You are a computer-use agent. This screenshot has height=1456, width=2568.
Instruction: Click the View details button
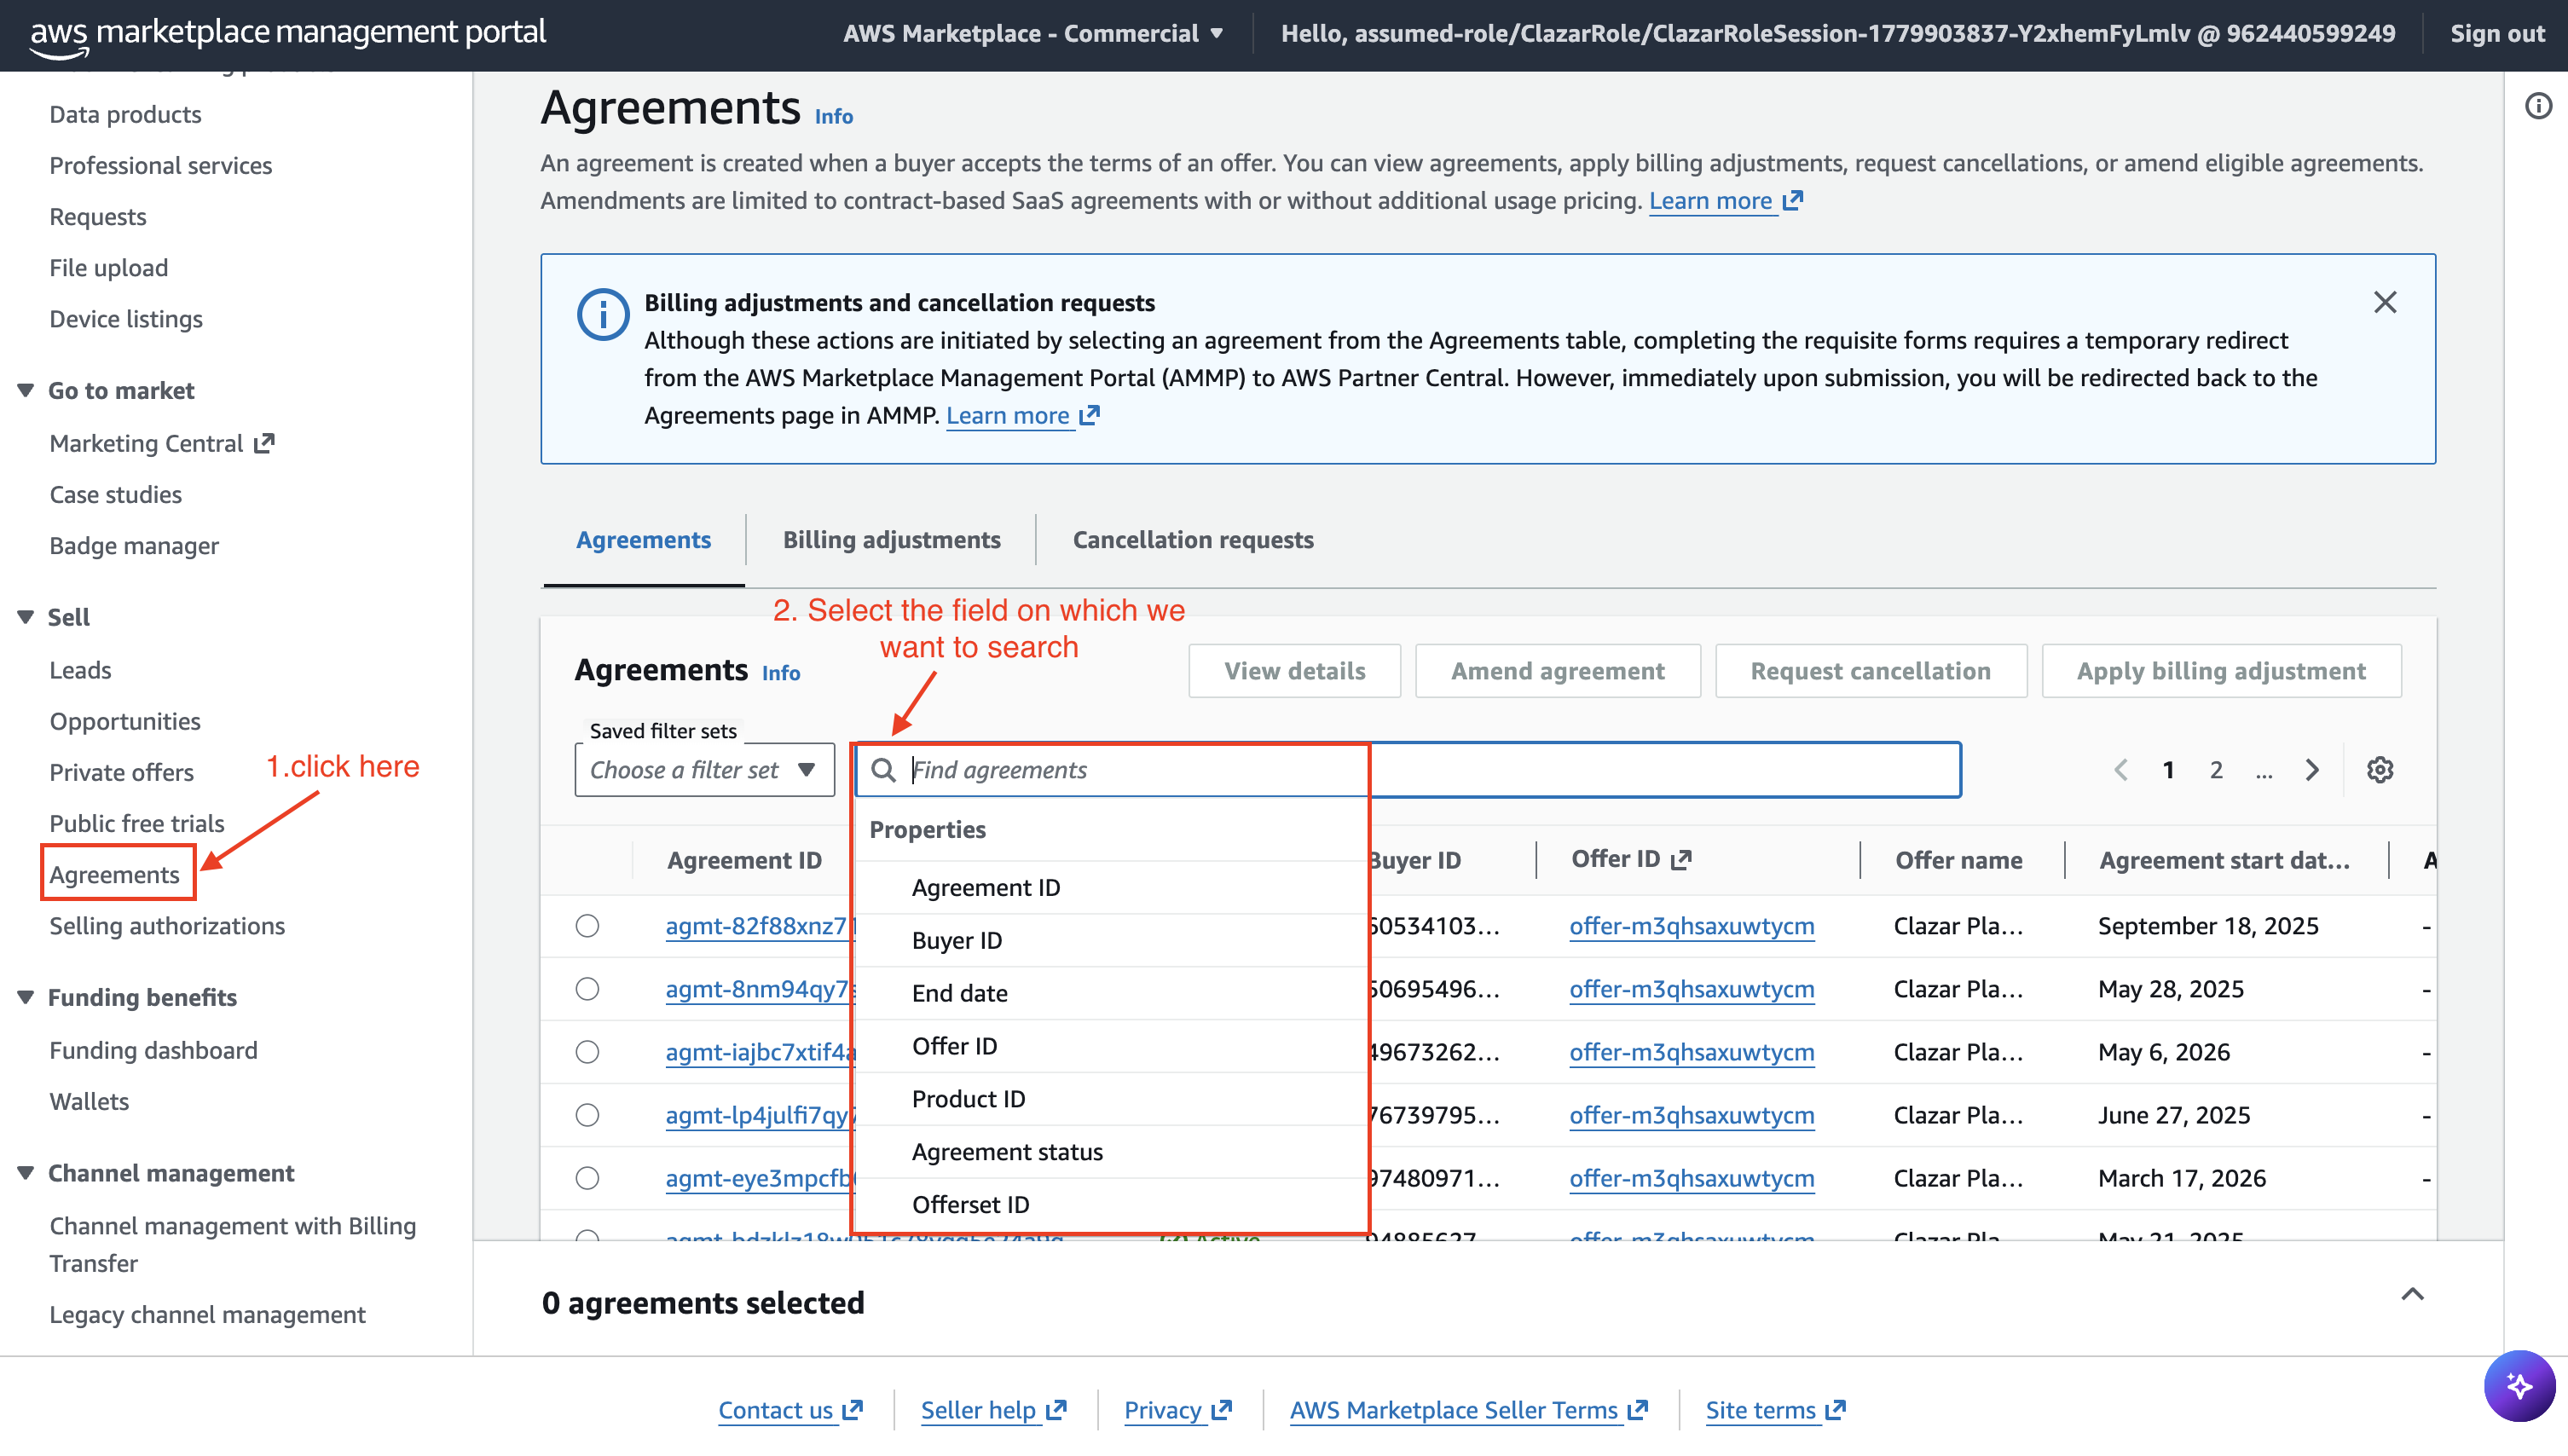tap(1294, 671)
